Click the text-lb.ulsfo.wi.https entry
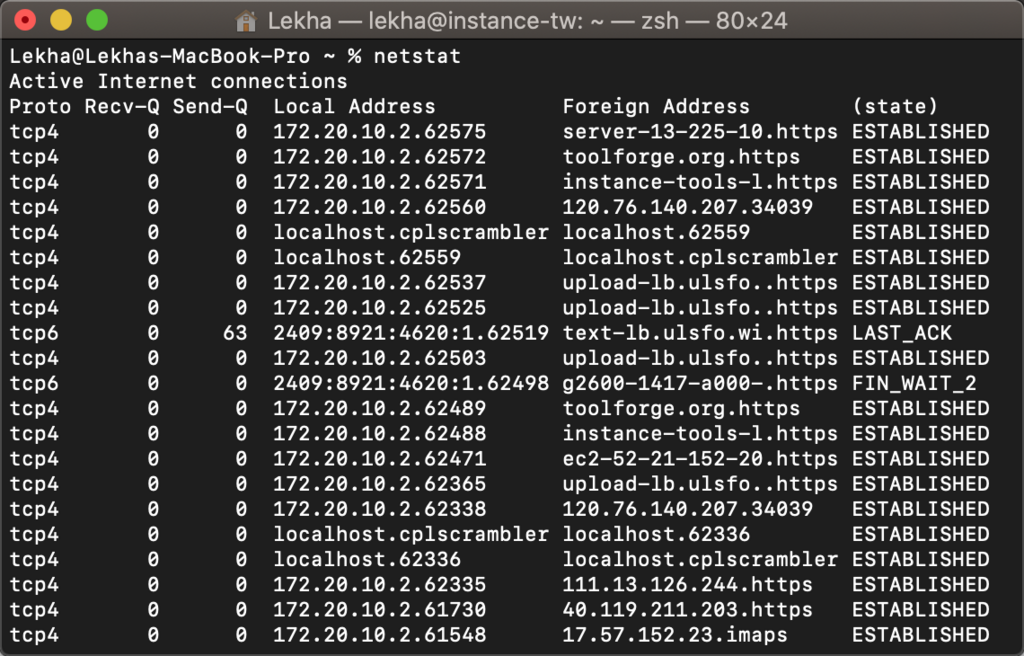This screenshot has width=1024, height=656. coord(700,333)
